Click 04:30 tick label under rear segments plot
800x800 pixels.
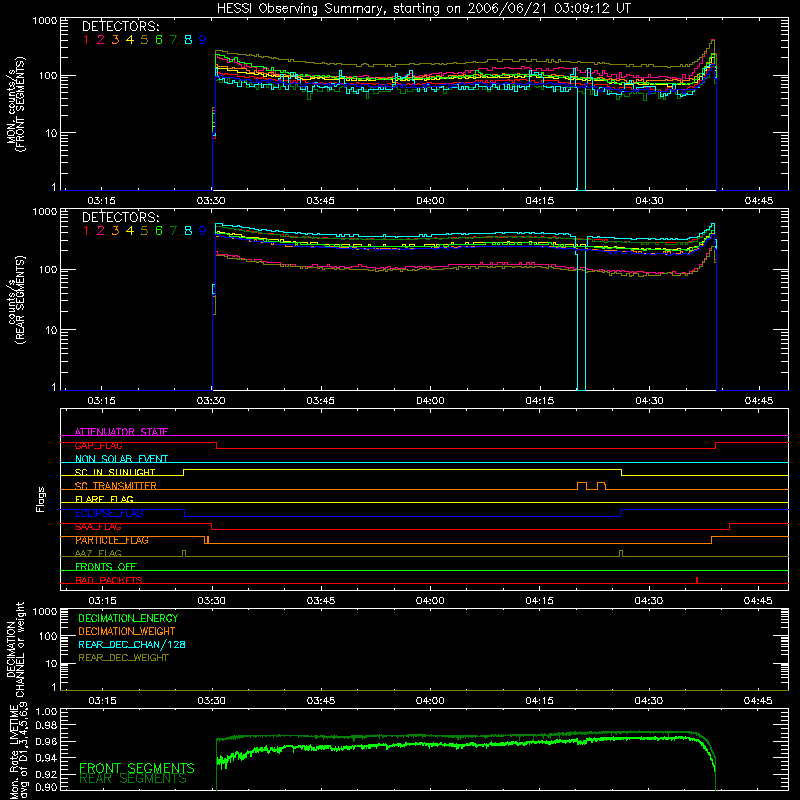[649, 401]
